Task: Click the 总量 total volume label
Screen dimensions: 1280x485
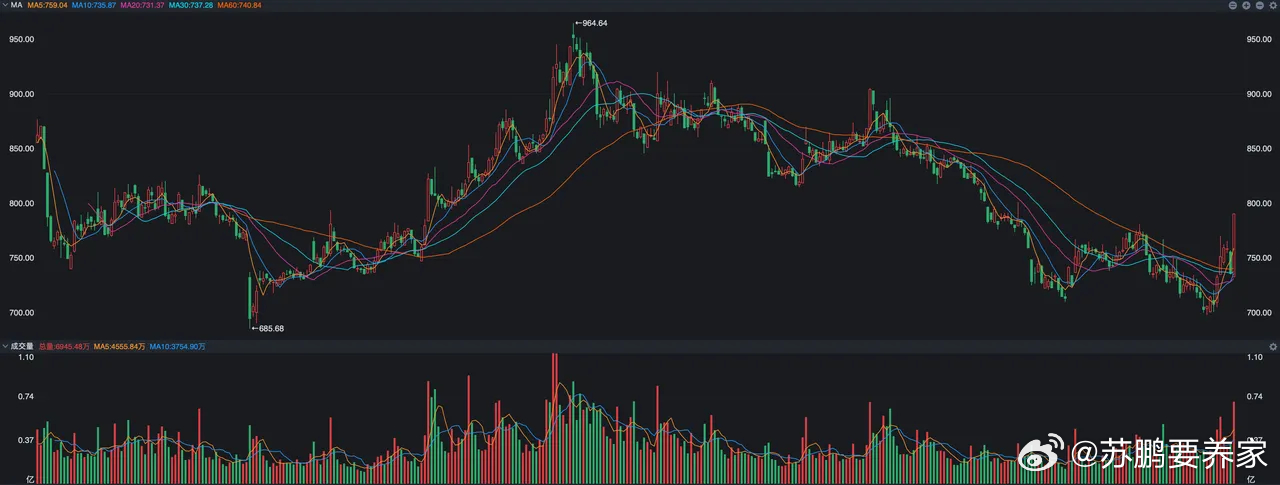Action: click(x=63, y=346)
